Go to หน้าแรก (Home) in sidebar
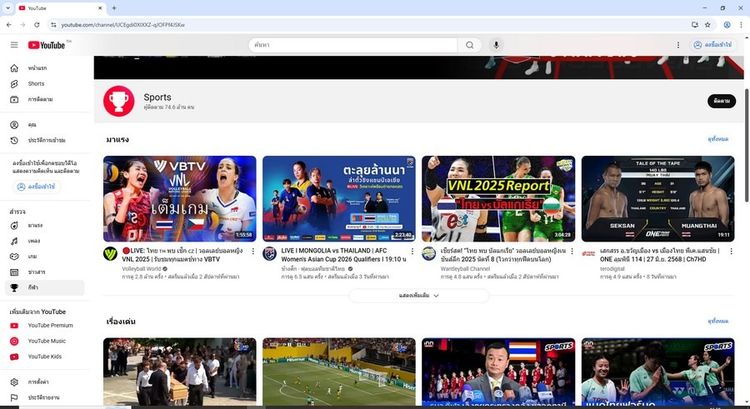Image resolution: width=750 pixels, height=409 pixels. [x=38, y=68]
